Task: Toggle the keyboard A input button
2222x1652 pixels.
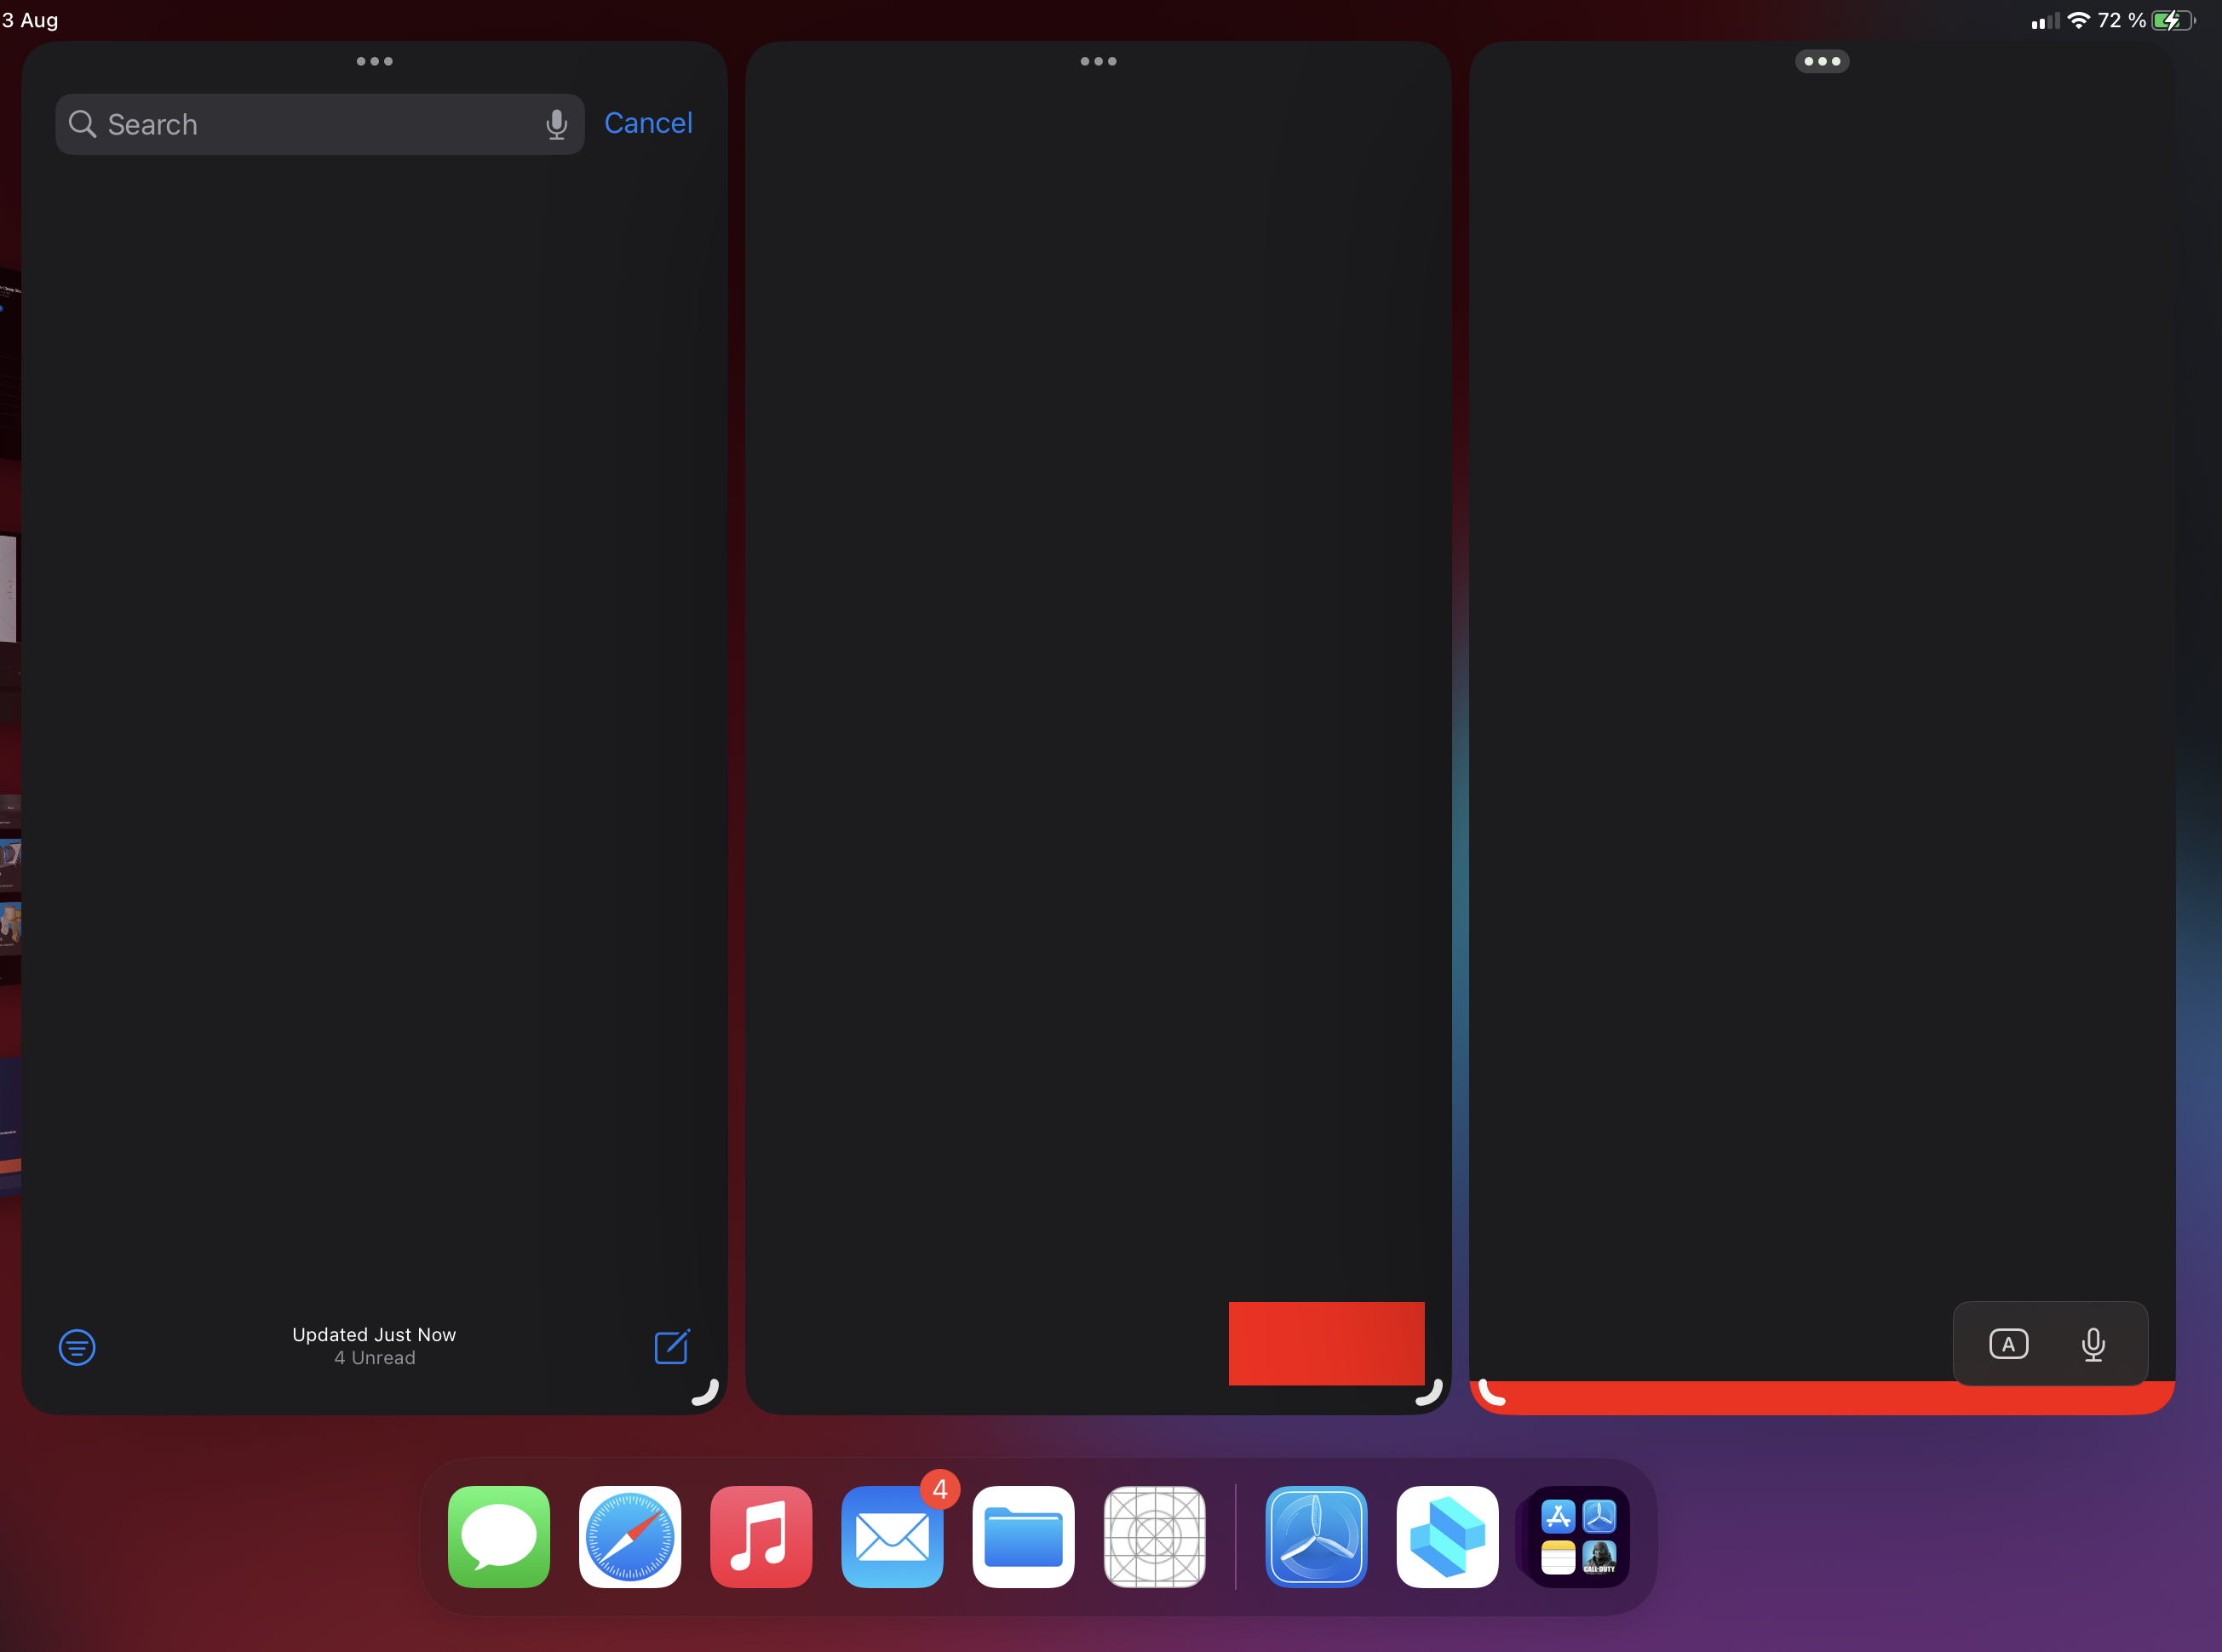Action: (x=2008, y=1344)
